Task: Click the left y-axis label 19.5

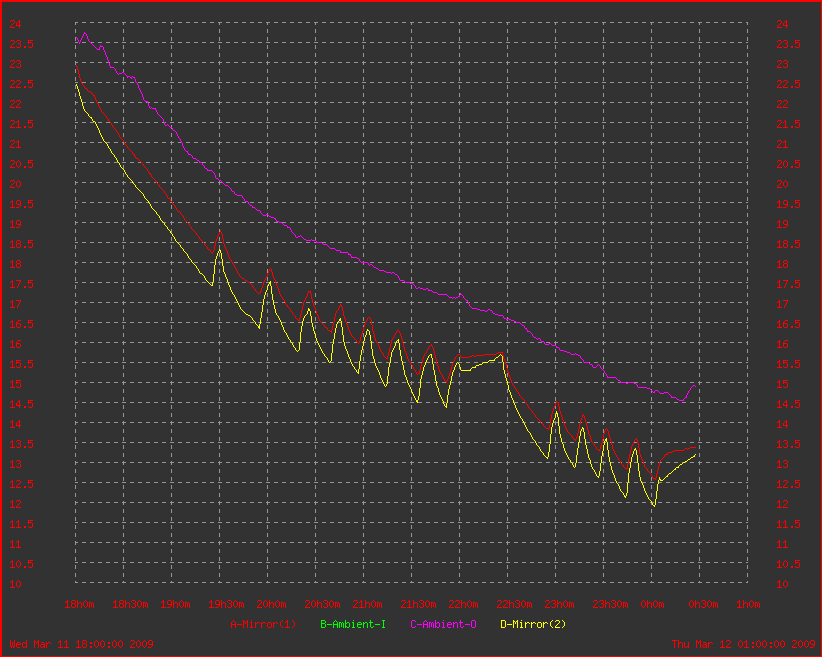Action: tap(21, 204)
